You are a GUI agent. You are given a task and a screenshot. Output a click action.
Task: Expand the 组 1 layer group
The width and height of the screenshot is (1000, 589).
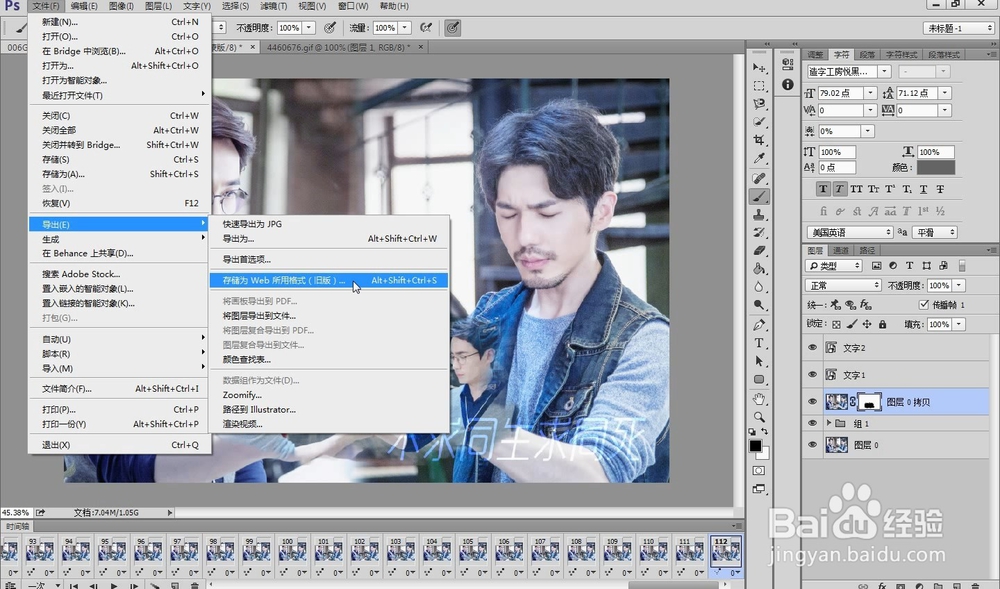(x=829, y=423)
